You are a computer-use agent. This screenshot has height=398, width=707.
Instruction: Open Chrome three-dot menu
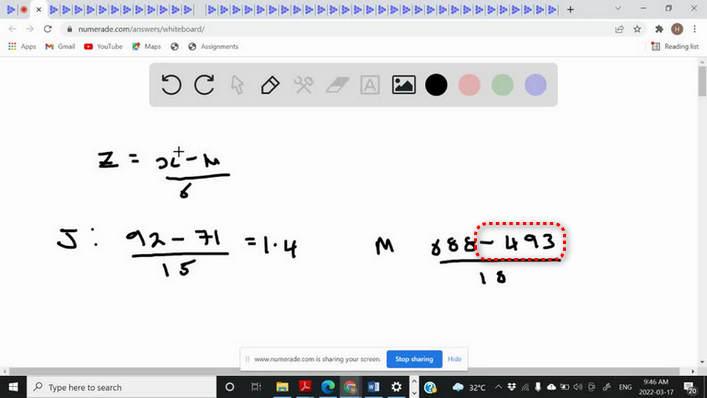(695, 29)
